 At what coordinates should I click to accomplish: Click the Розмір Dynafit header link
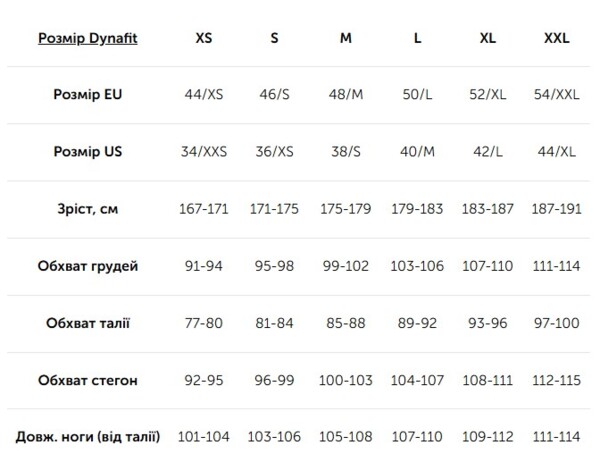[x=88, y=38]
